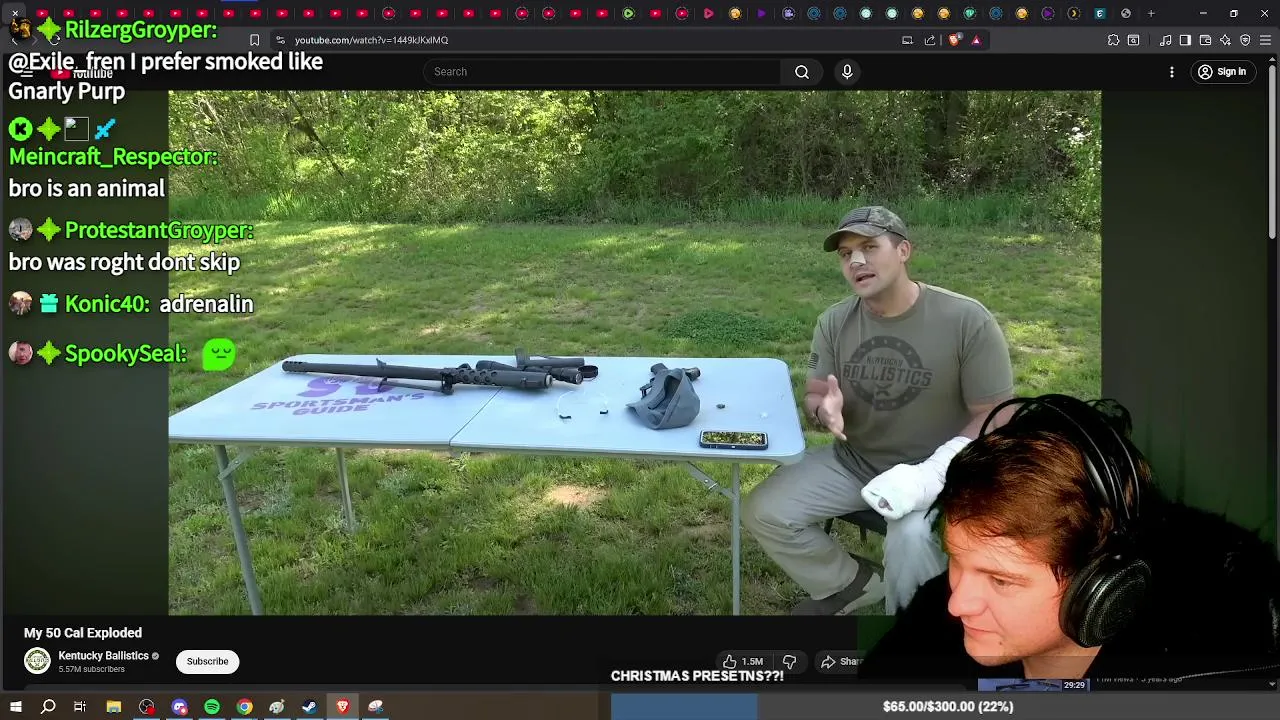Open a new browser tab with plus button
Image resolution: width=1280 pixels, height=720 pixels.
point(1151,13)
